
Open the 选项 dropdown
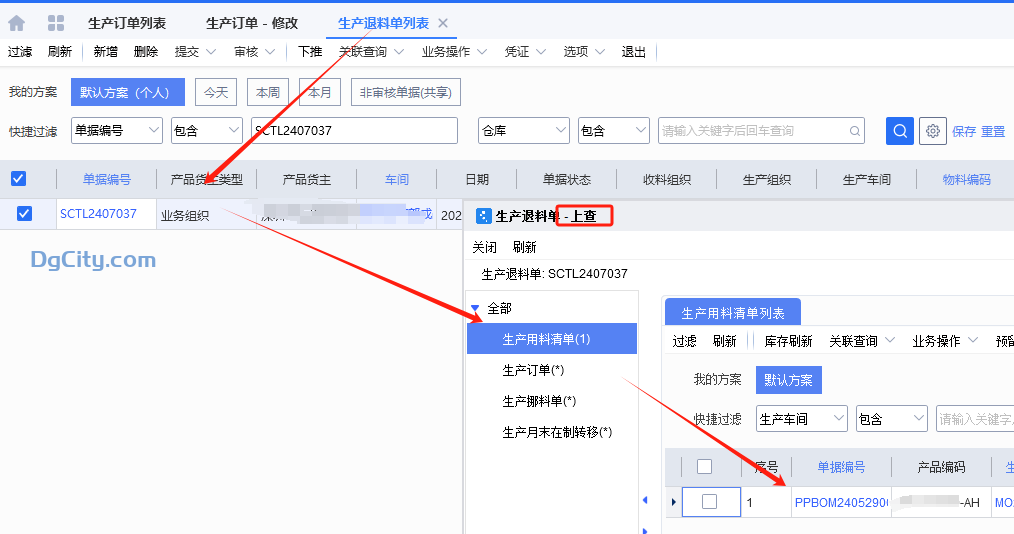(584, 52)
